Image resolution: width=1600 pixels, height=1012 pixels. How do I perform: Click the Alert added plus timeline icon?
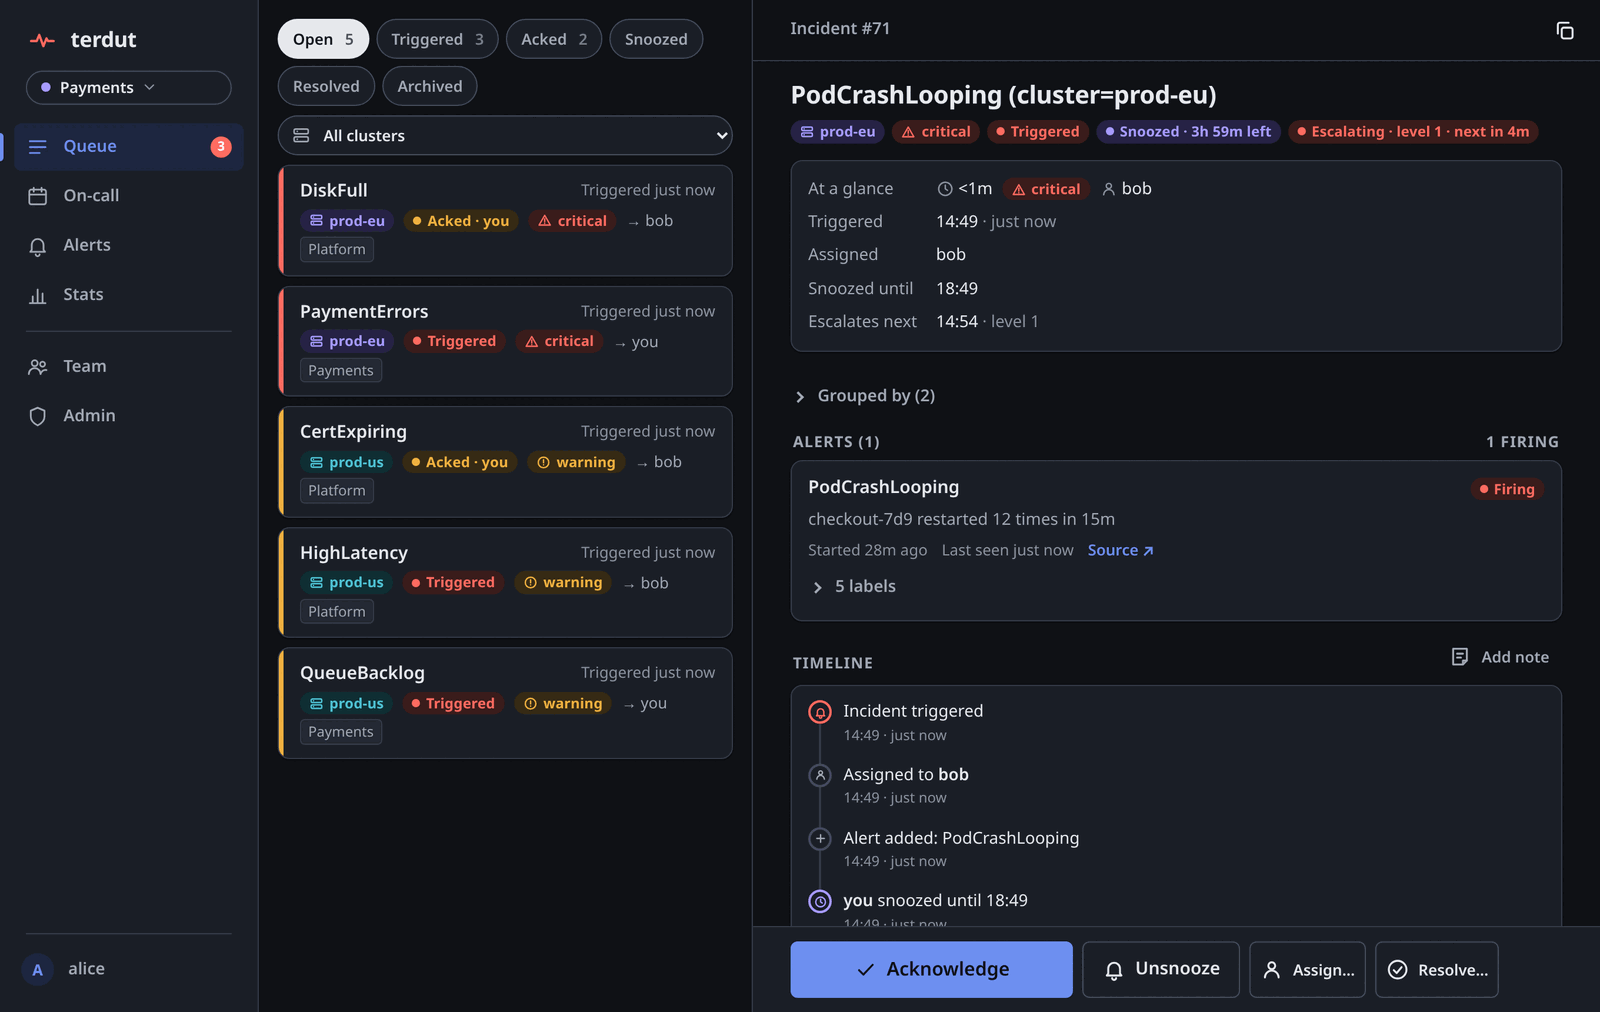(x=820, y=838)
